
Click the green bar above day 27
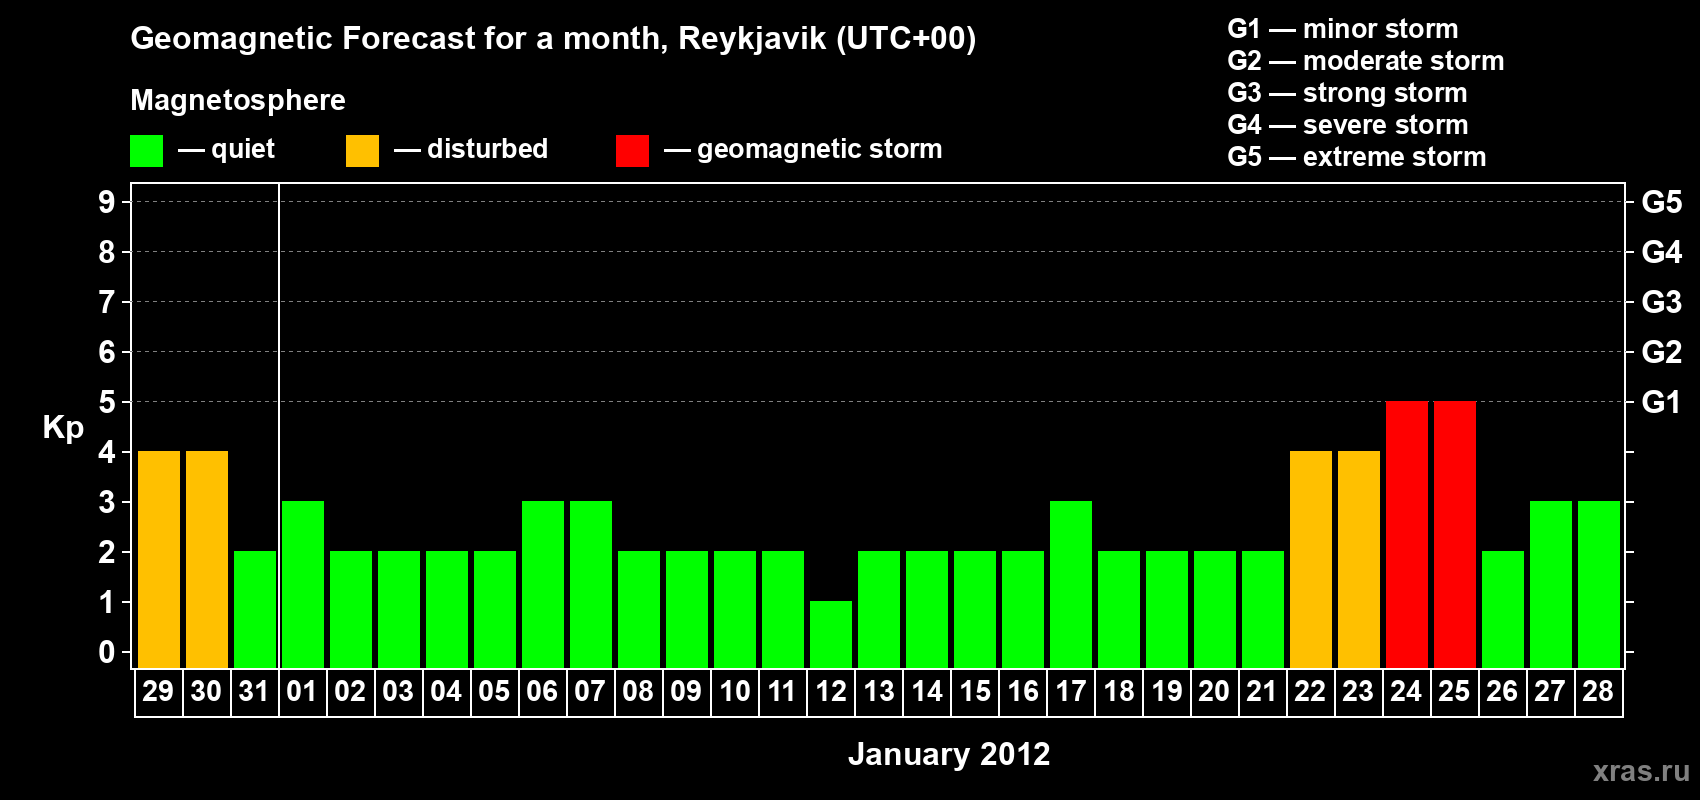click(x=1551, y=584)
